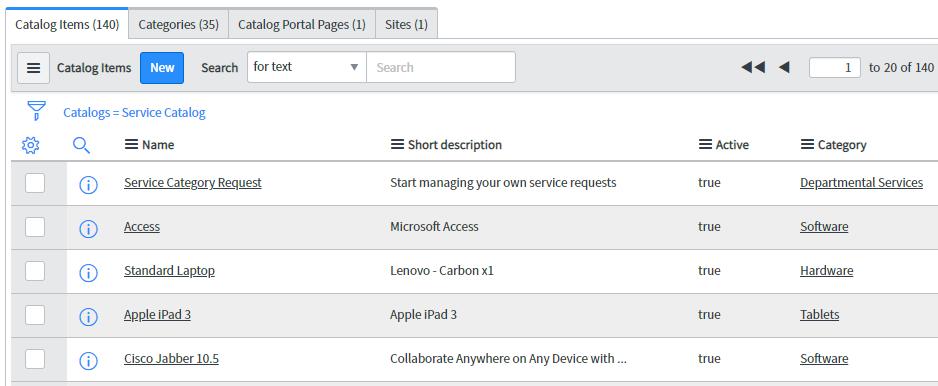Preview Standard Laptop info icon
938x386 pixels.
pyautogui.click(x=89, y=273)
